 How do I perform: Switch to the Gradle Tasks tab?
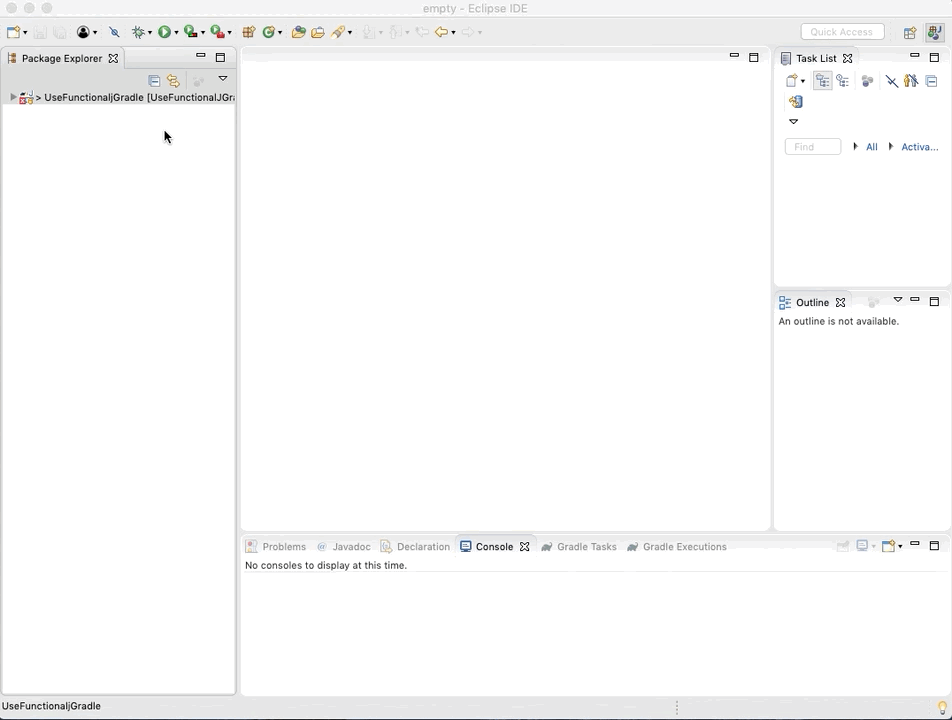(x=579, y=546)
